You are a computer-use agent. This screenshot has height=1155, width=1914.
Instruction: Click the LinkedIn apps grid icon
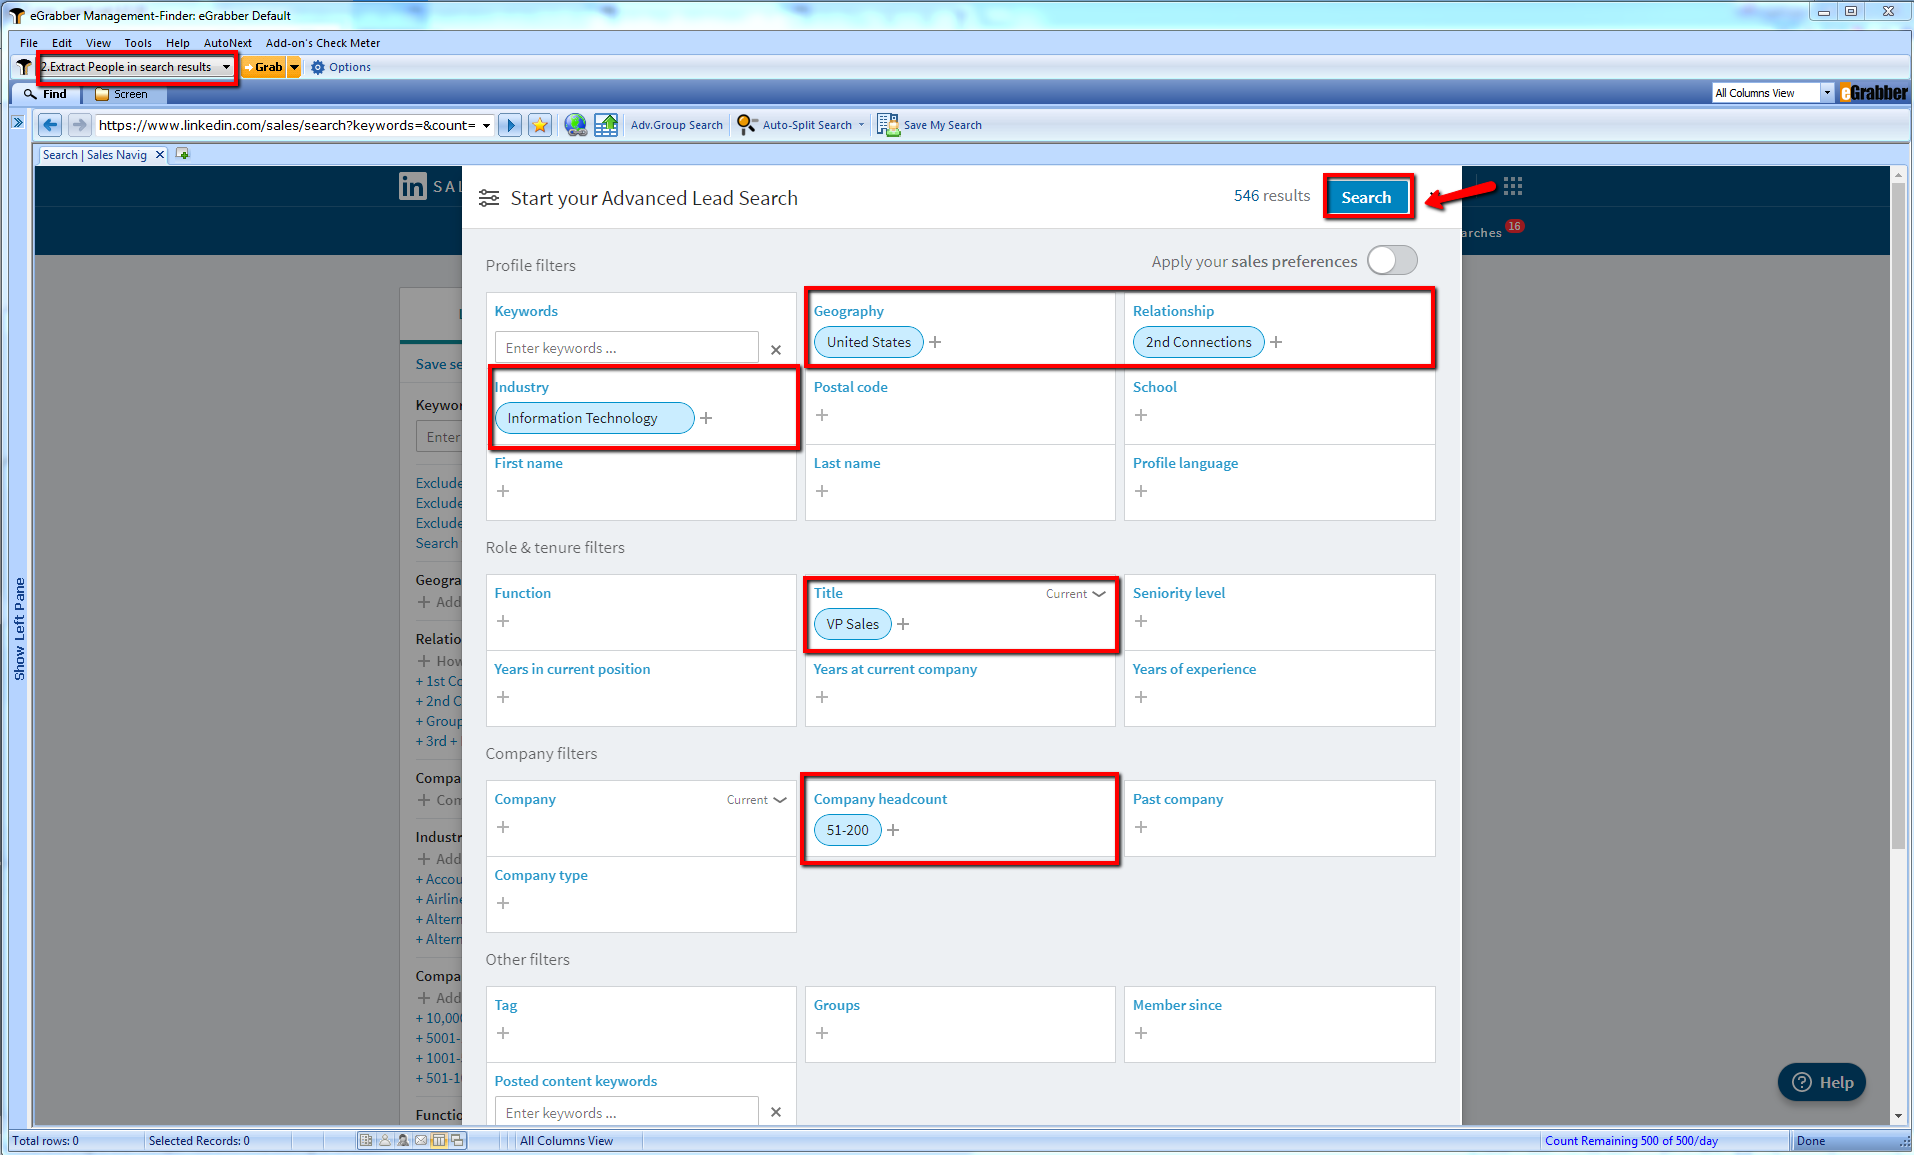click(x=1513, y=186)
